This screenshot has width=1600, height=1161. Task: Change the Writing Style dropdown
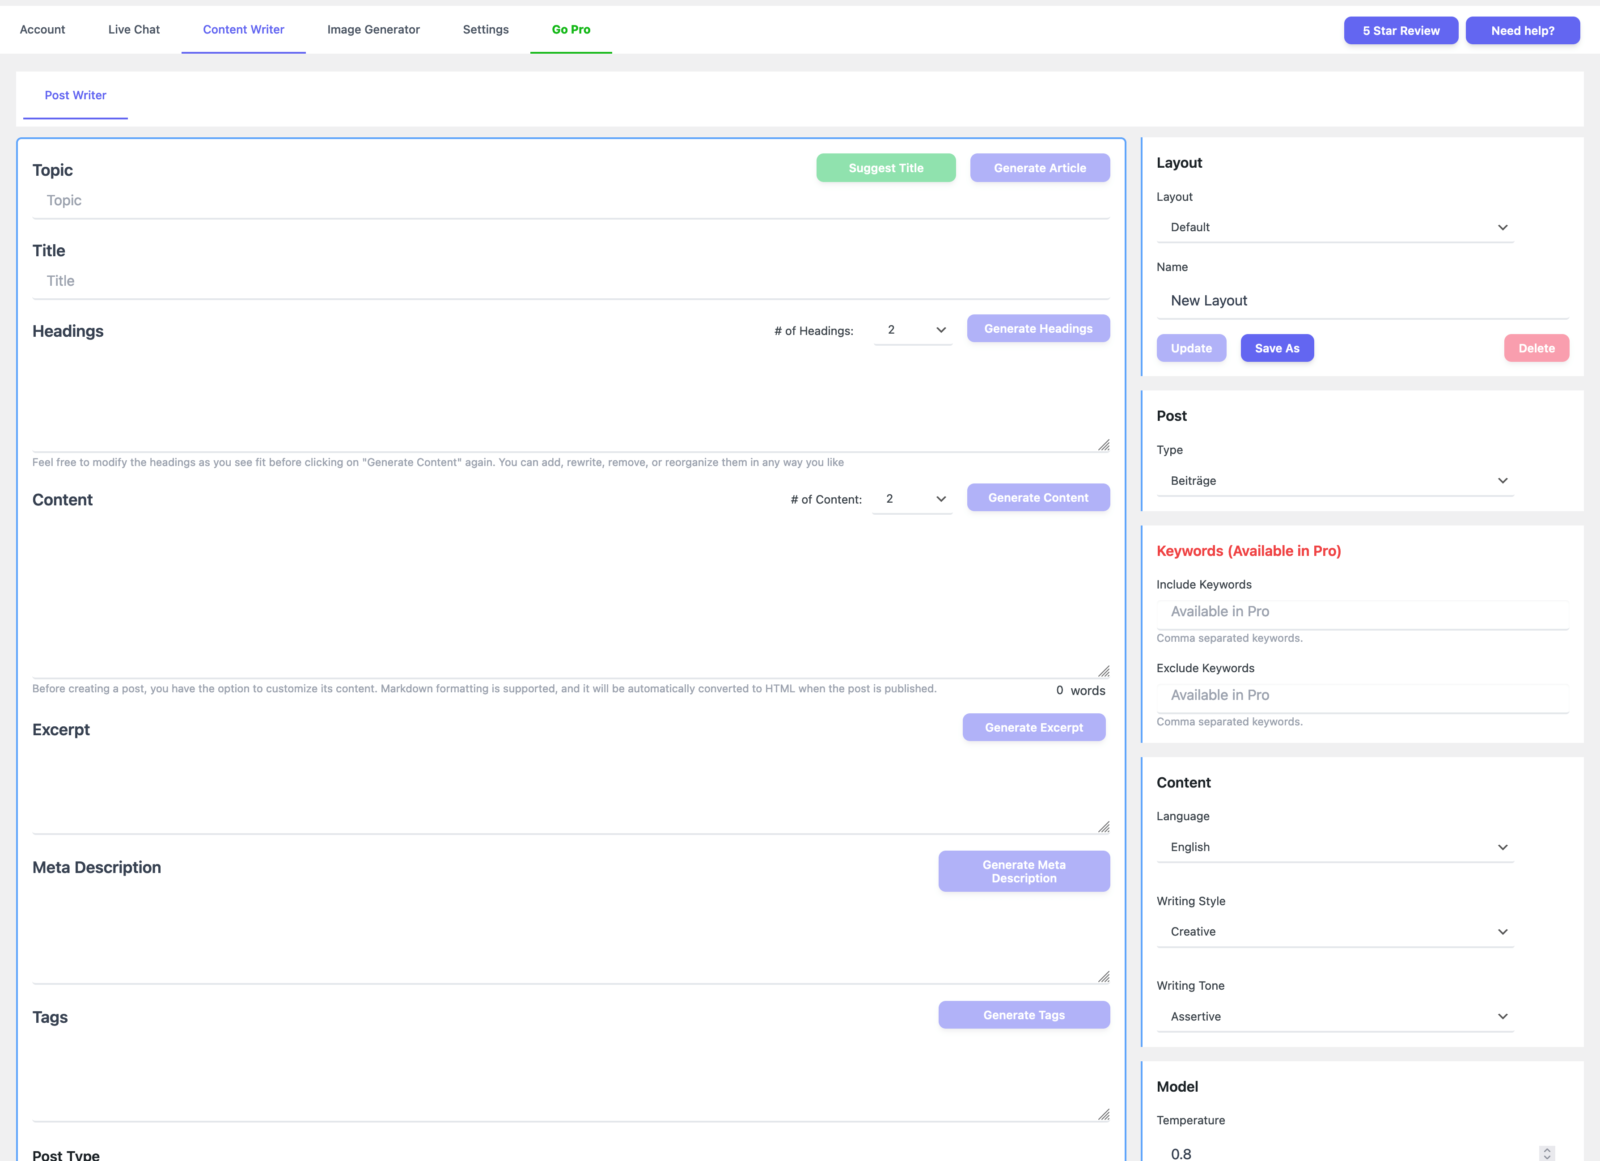click(1334, 932)
